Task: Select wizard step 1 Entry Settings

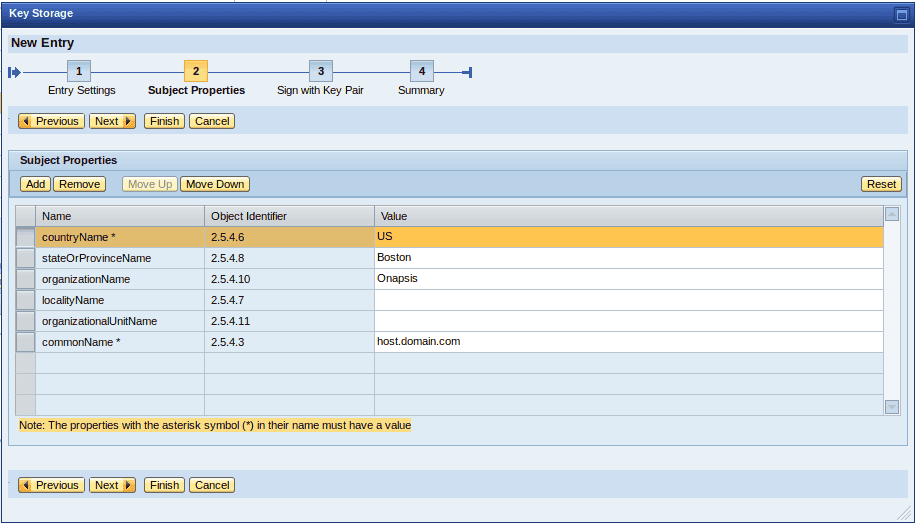Action: click(x=79, y=71)
